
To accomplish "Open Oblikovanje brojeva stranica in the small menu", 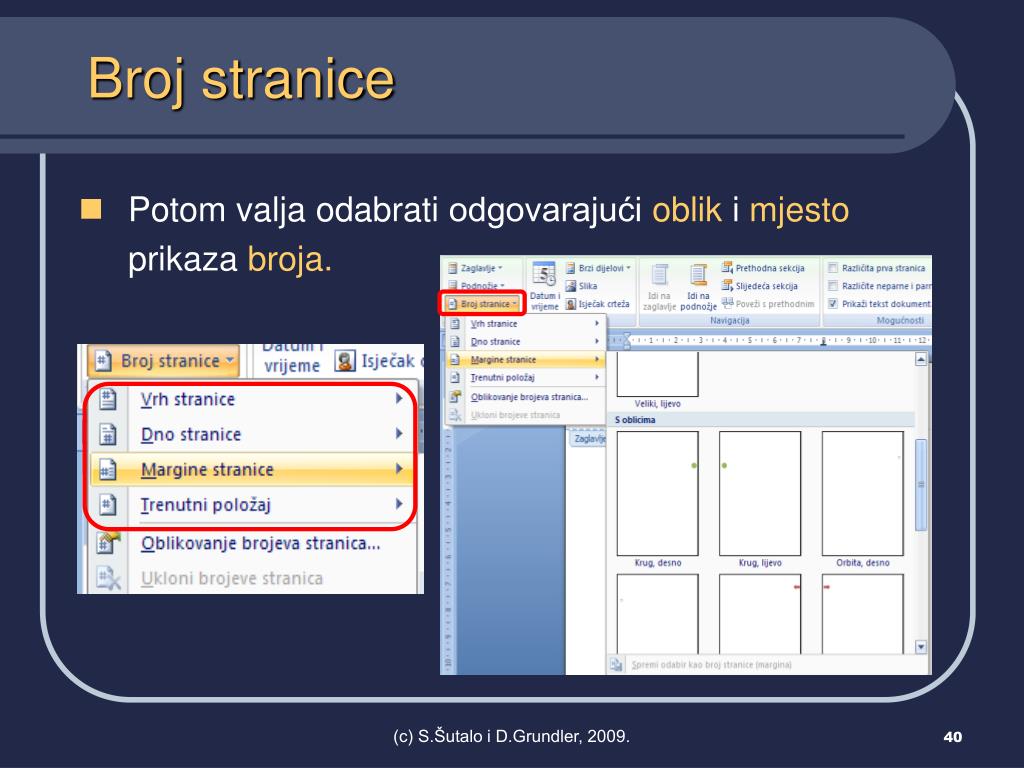I will tap(526, 396).
